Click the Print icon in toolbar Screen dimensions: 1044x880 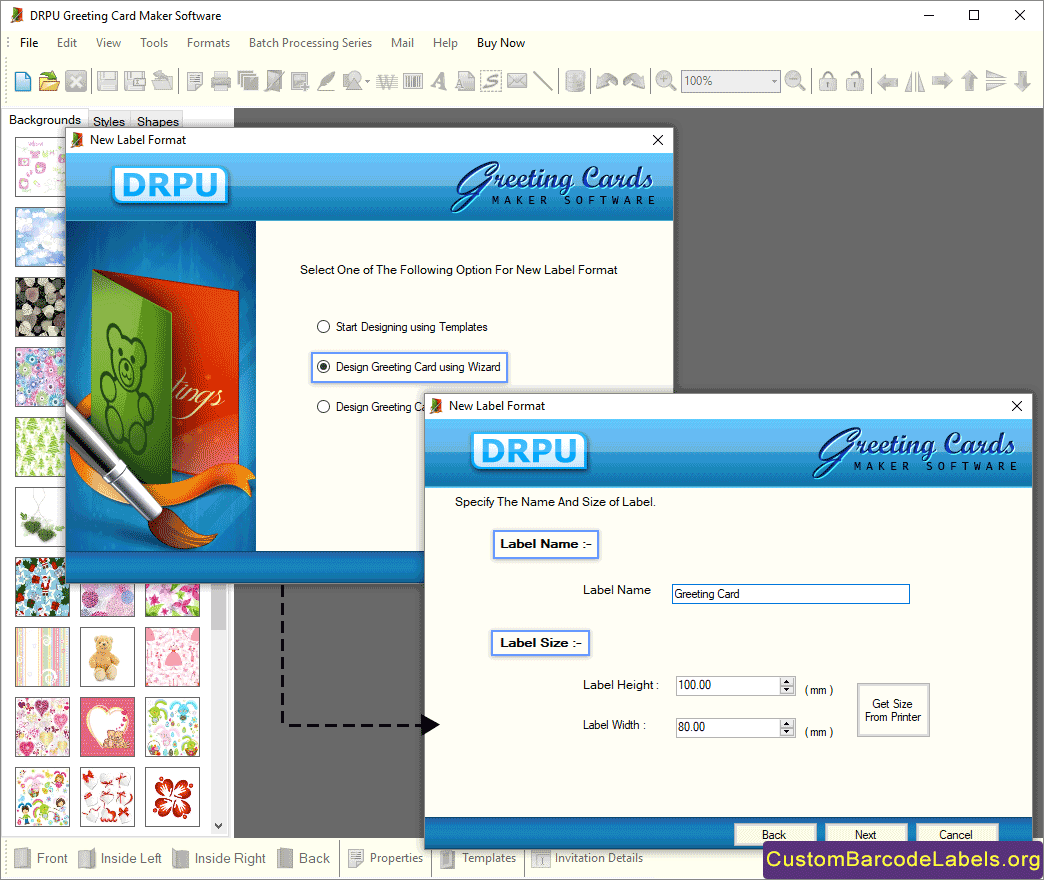tap(221, 81)
